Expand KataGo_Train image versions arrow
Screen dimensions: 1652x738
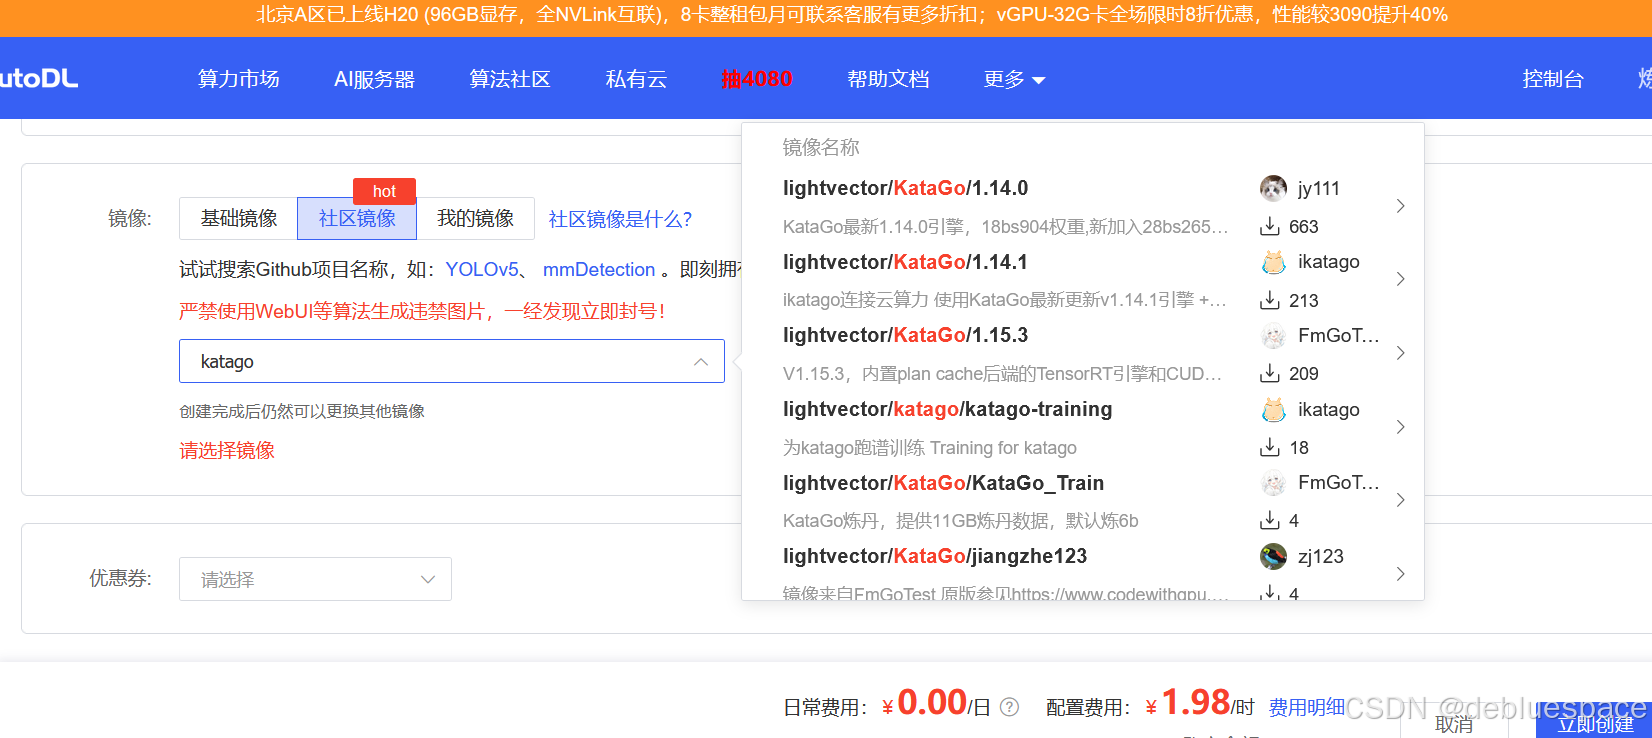coord(1400,500)
